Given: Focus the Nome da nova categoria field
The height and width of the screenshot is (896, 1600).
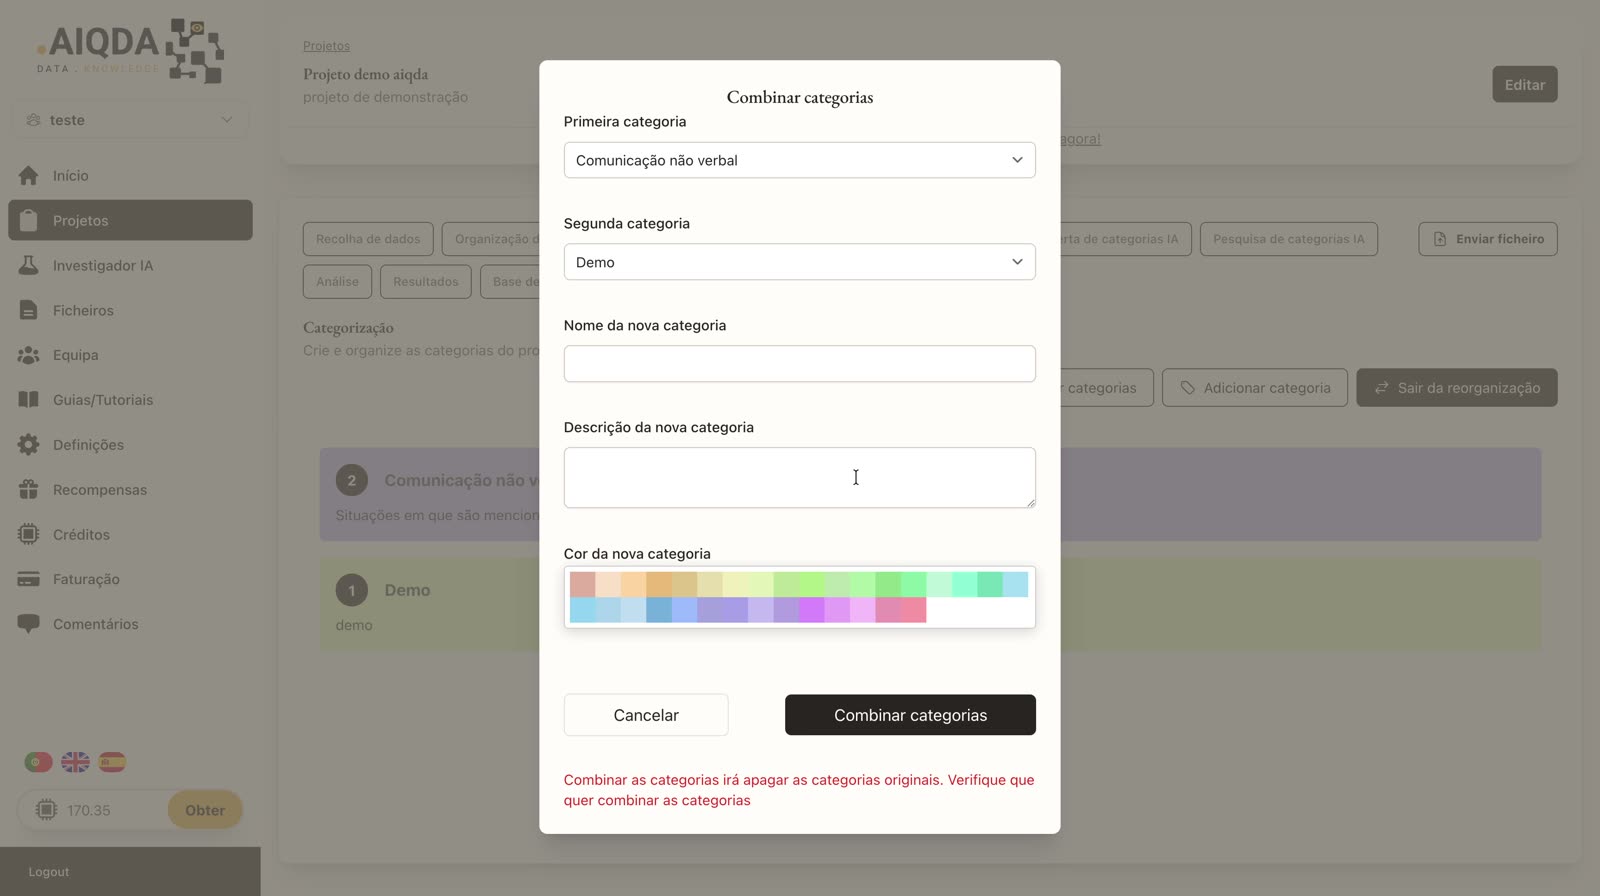Looking at the screenshot, I should pos(799,364).
